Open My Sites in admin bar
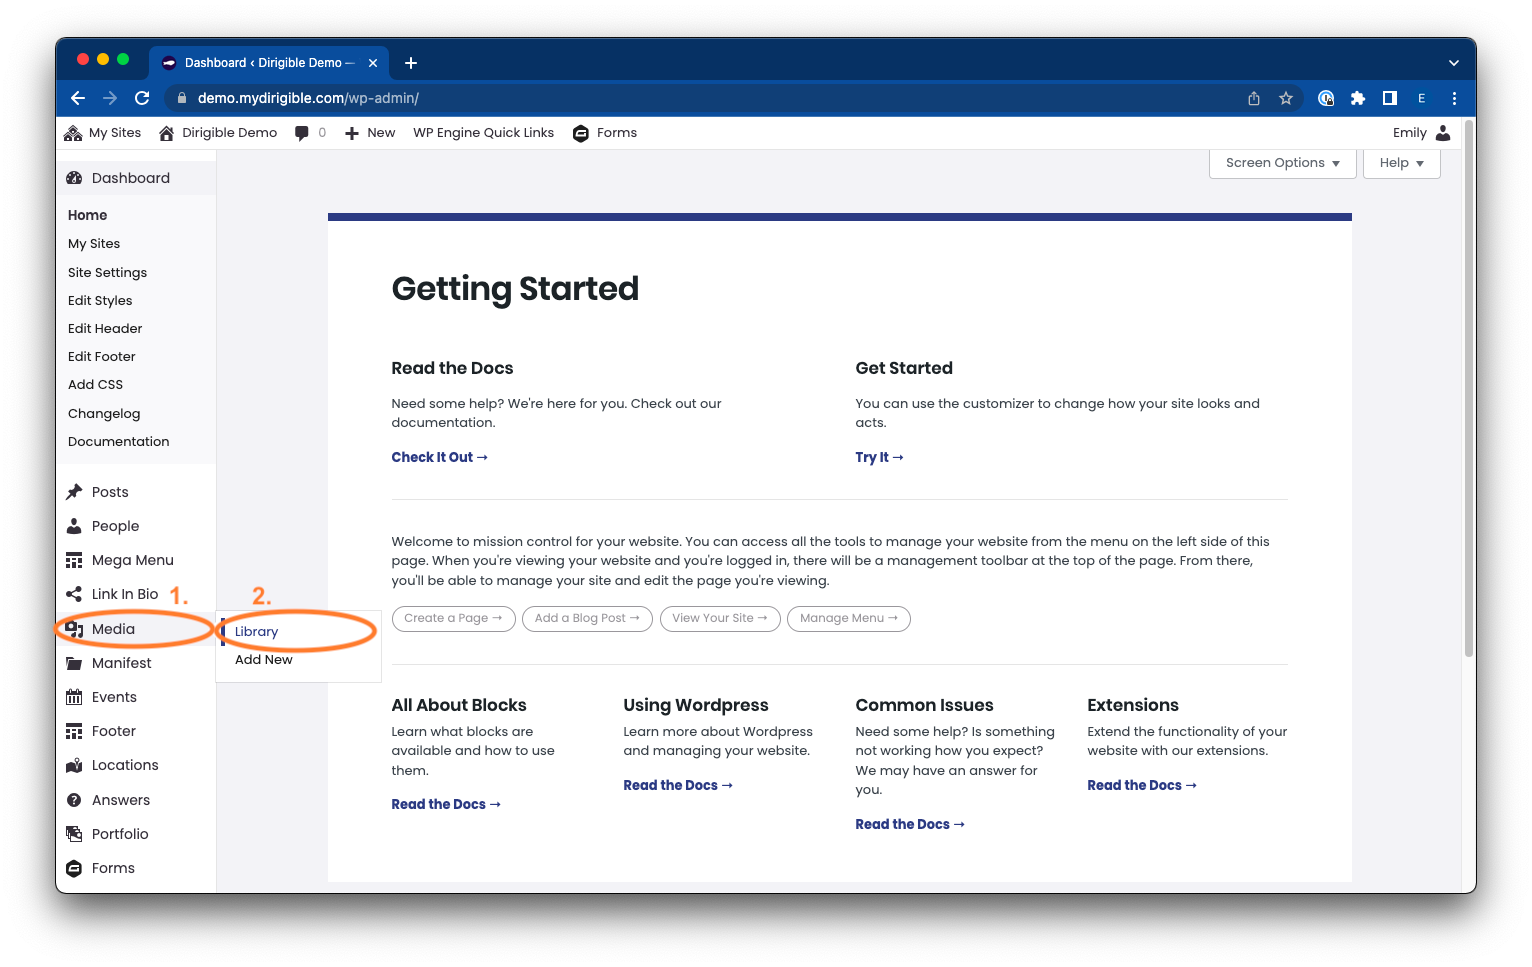 102,133
